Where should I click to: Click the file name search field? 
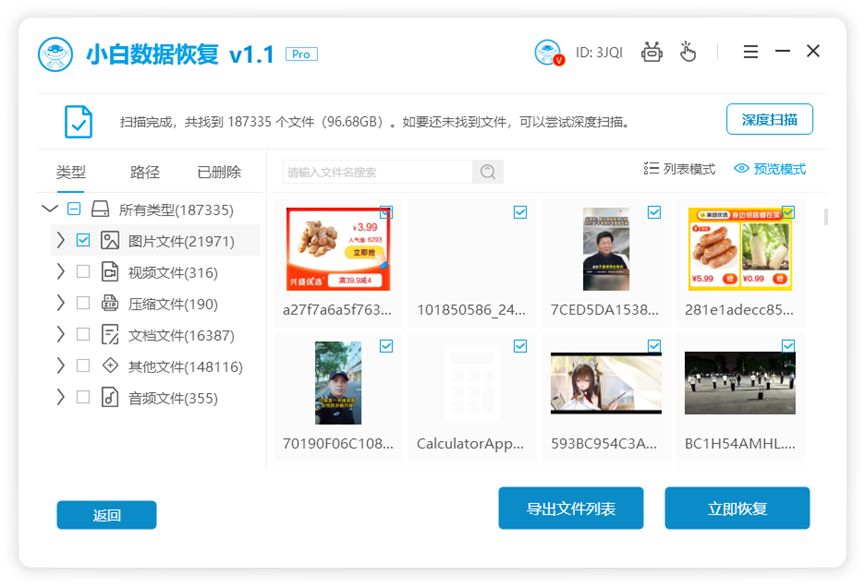pos(378,172)
